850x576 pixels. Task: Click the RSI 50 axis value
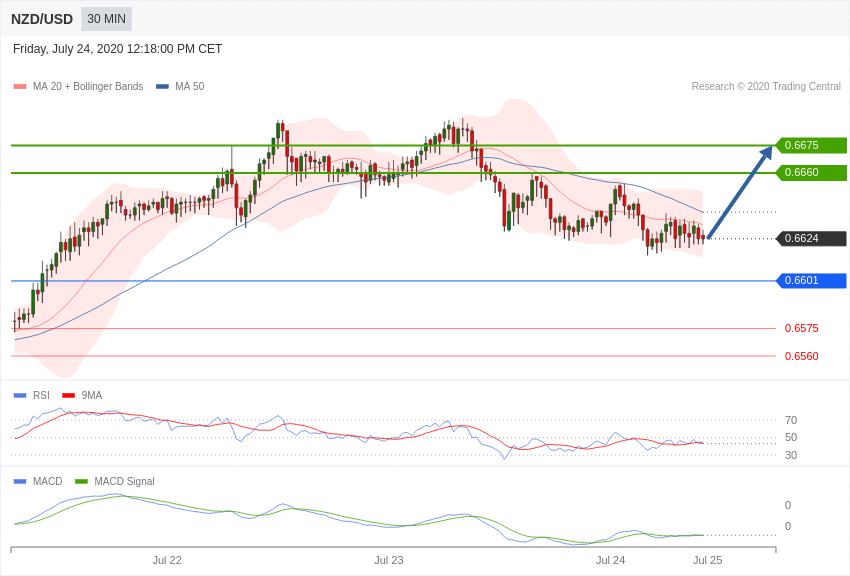tap(791, 437)
